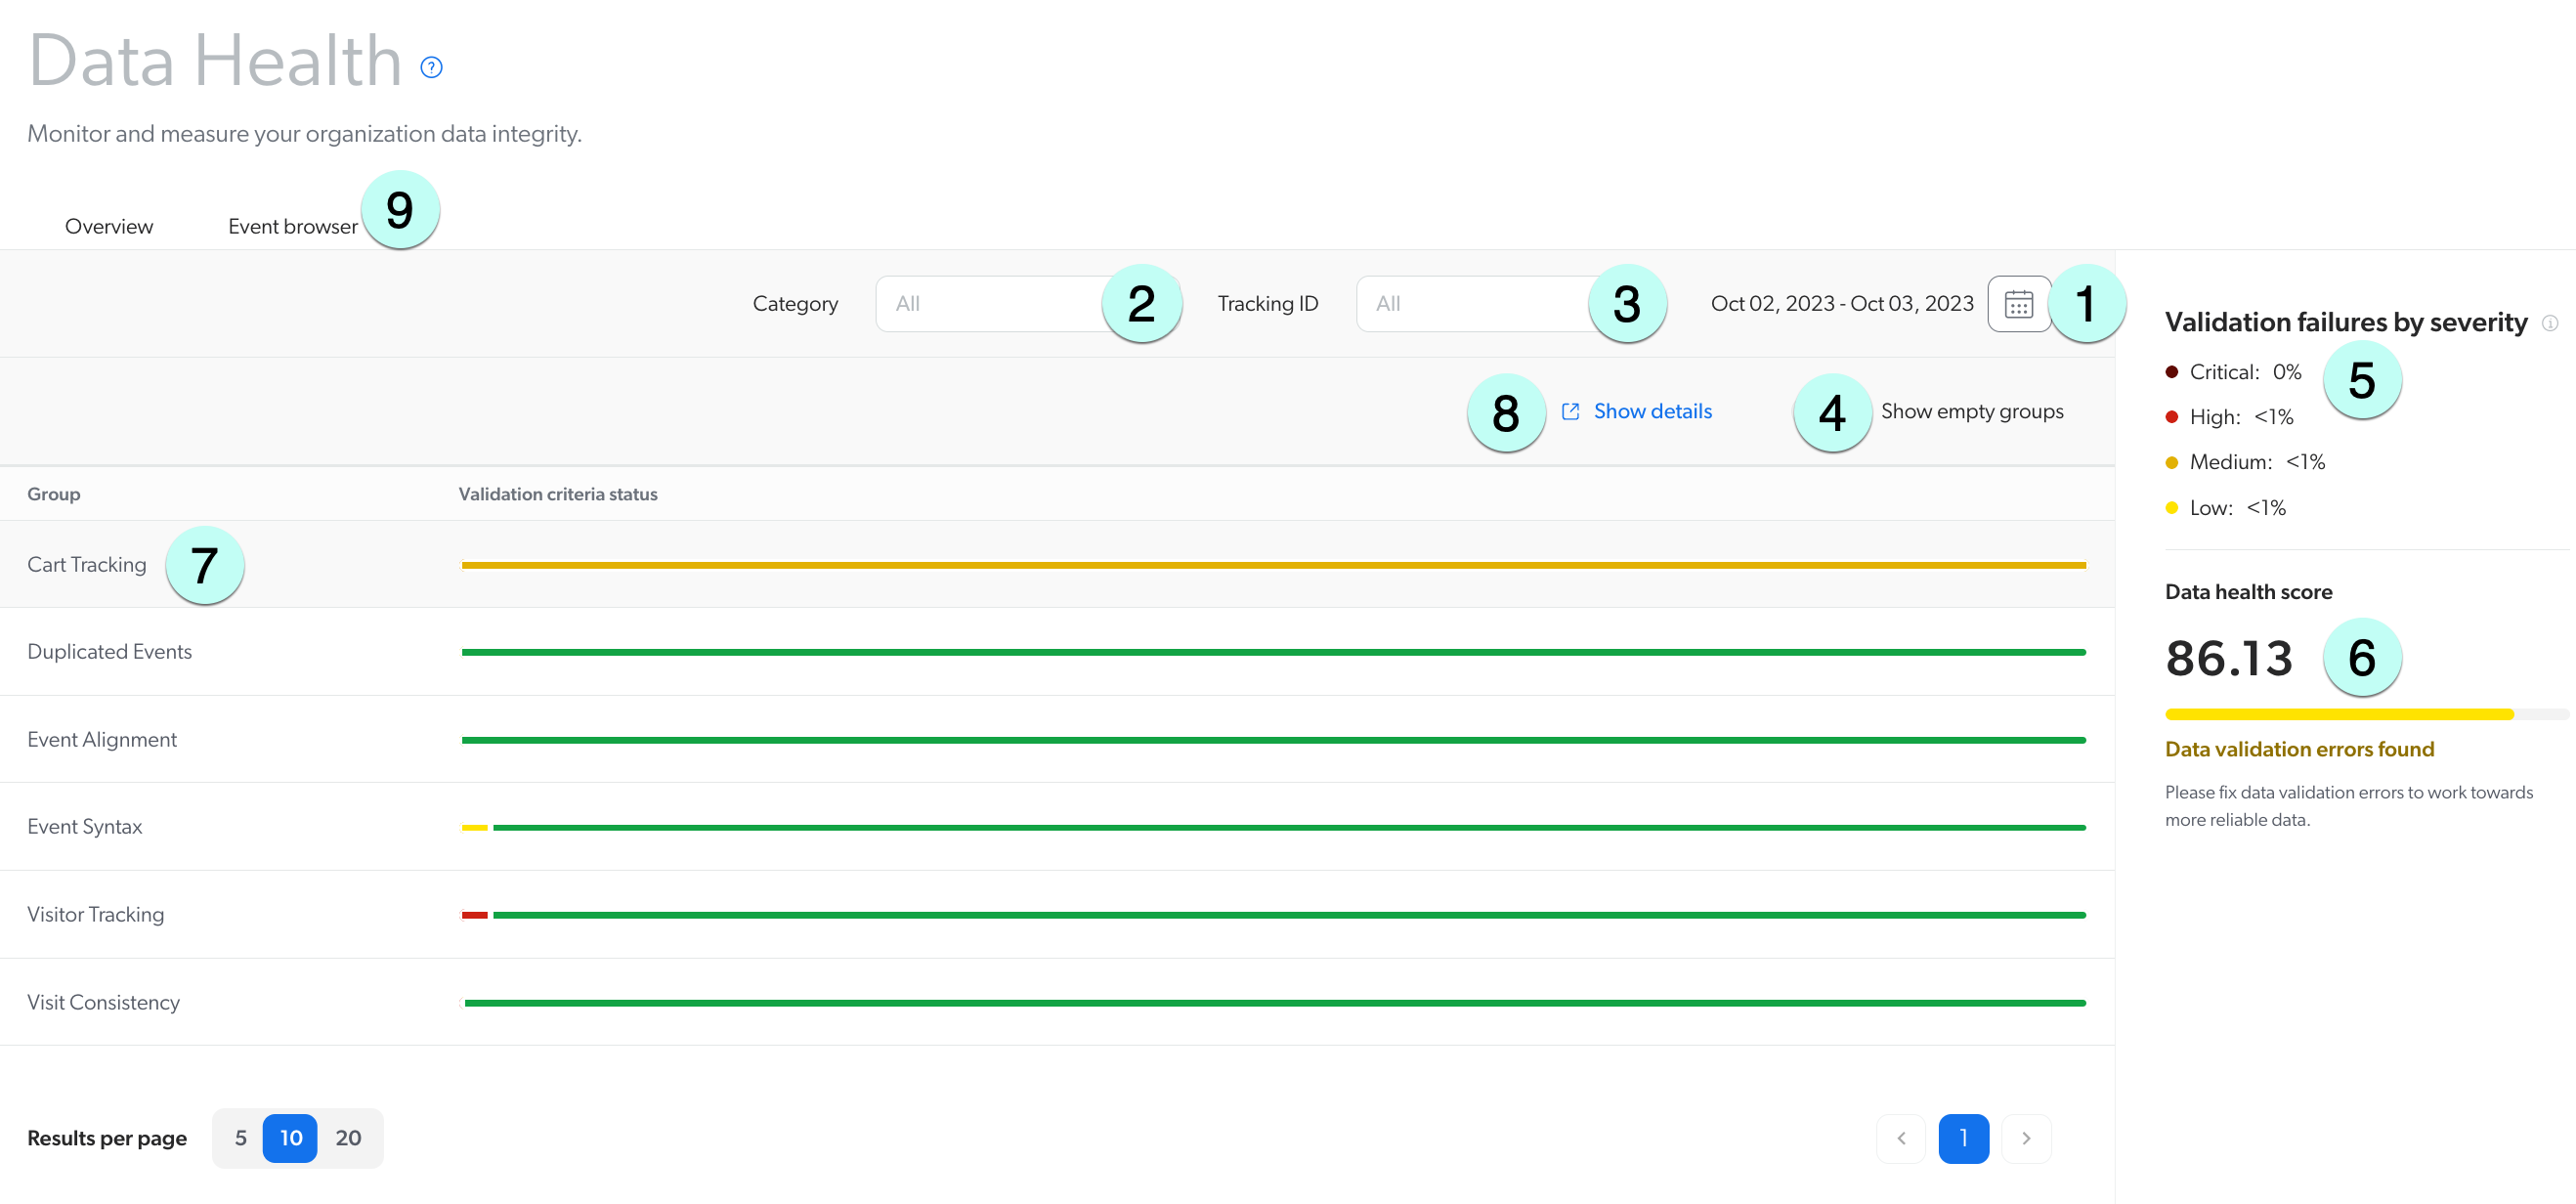This screenshot has height=1204, width=2576.
Task: Click the yellow segment in Event Syntax bar
Action: tap(475, 827)
